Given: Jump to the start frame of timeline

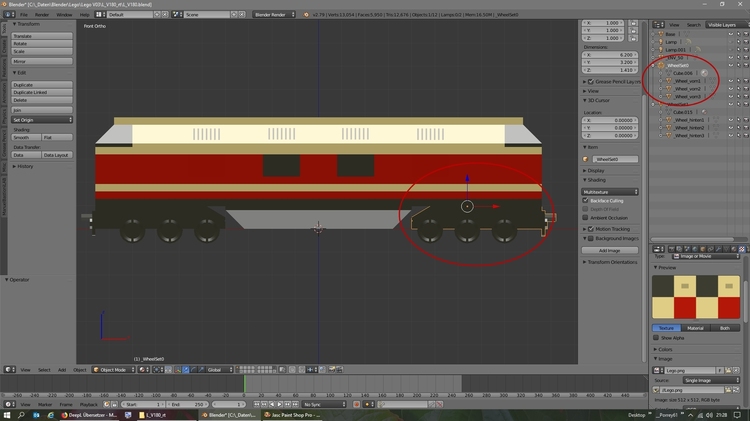Looking at the screenshot, I should [x=257, y=404].
